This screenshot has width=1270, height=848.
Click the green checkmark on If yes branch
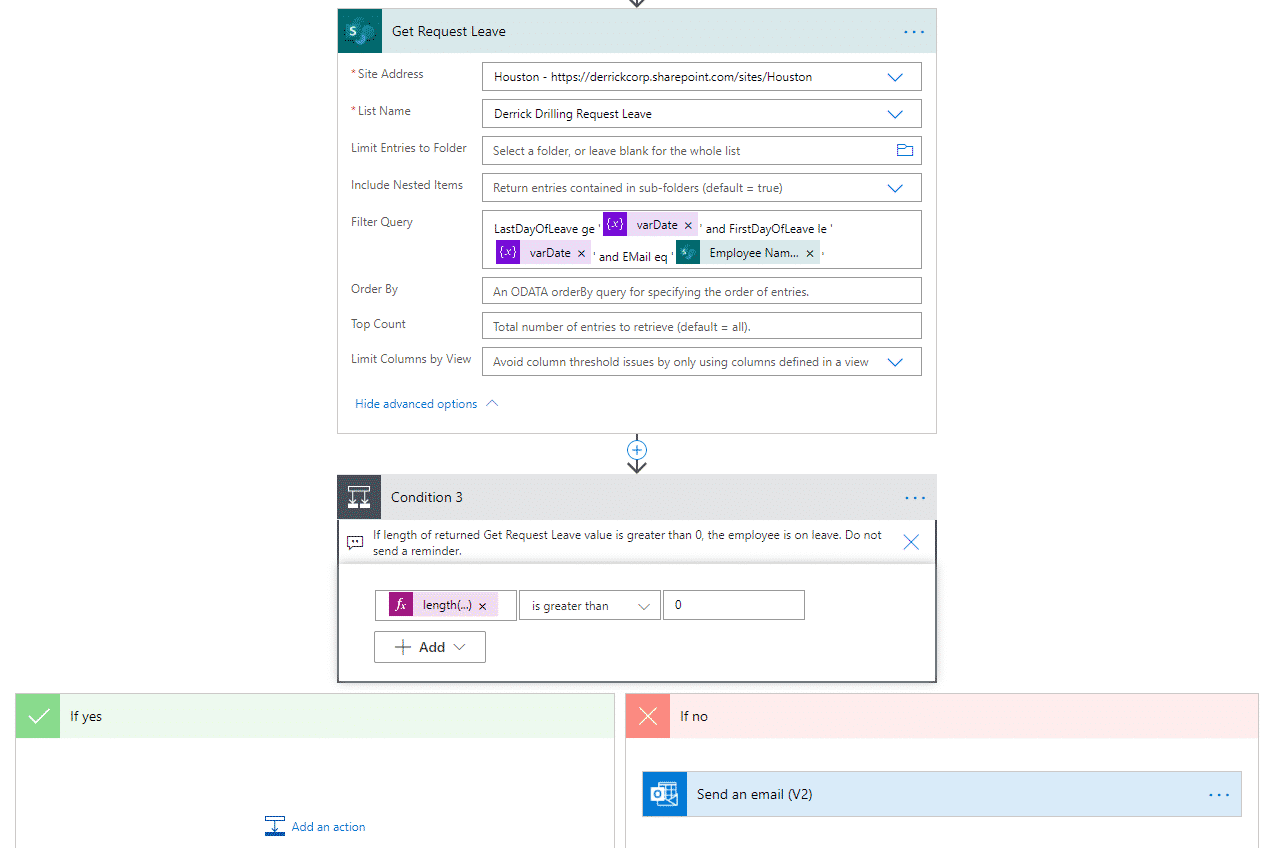[x=37, y=715]
